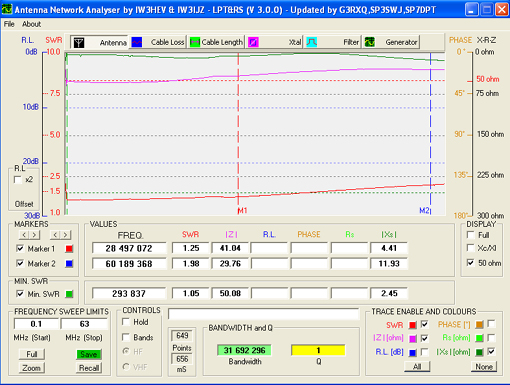Screen dimensions: 510x385
Task: Click the Generator green icon
Action: [370, 42]
